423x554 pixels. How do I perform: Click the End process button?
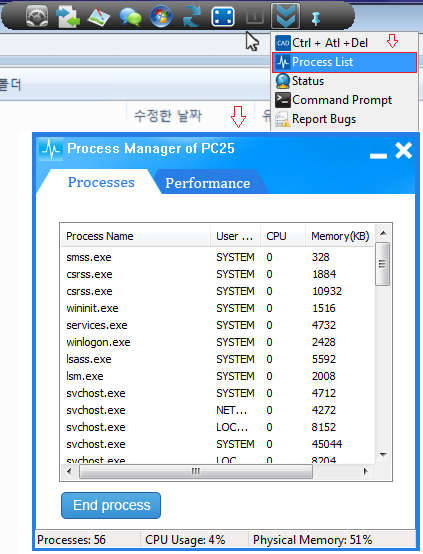click(111, 505)
